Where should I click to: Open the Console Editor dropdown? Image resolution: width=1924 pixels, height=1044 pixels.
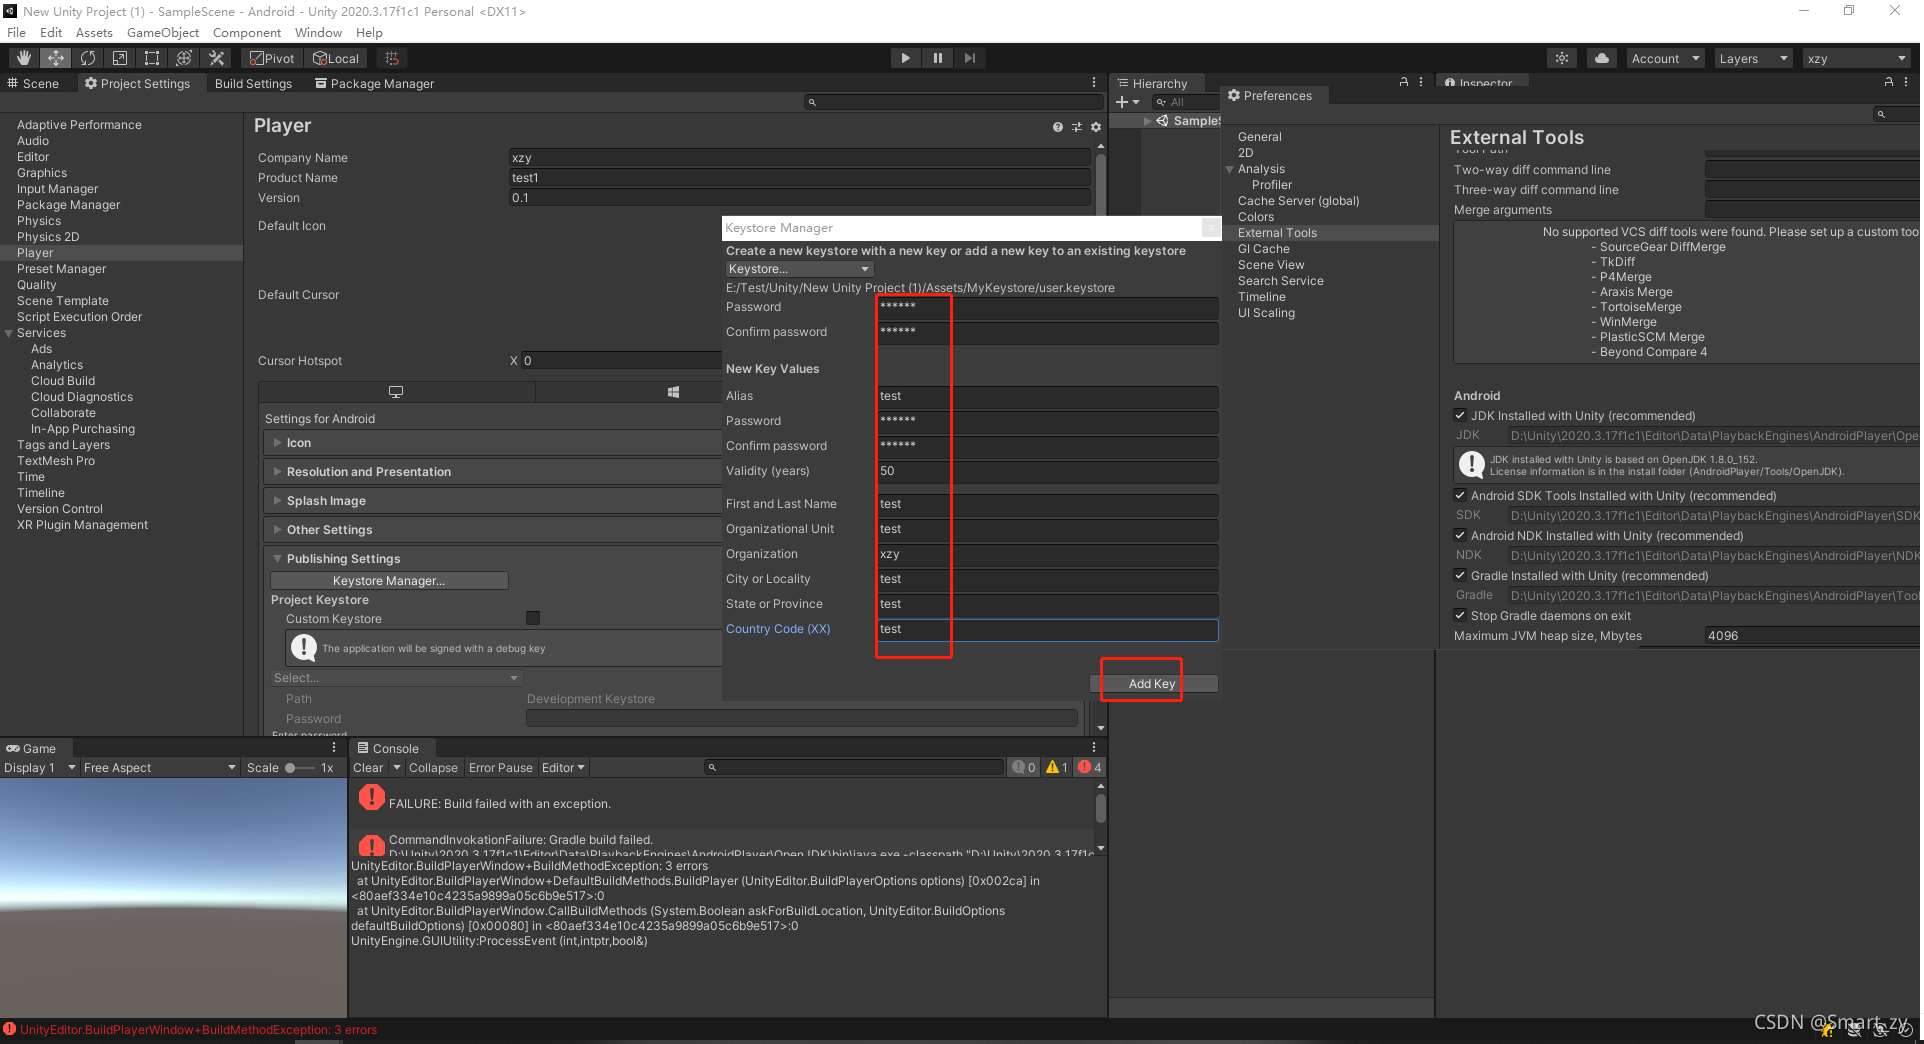[x=563, y=767]
